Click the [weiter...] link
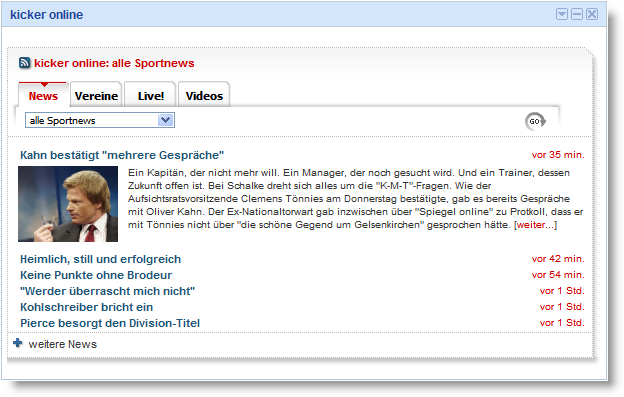624x397 pixels. (x=536, y=225)
